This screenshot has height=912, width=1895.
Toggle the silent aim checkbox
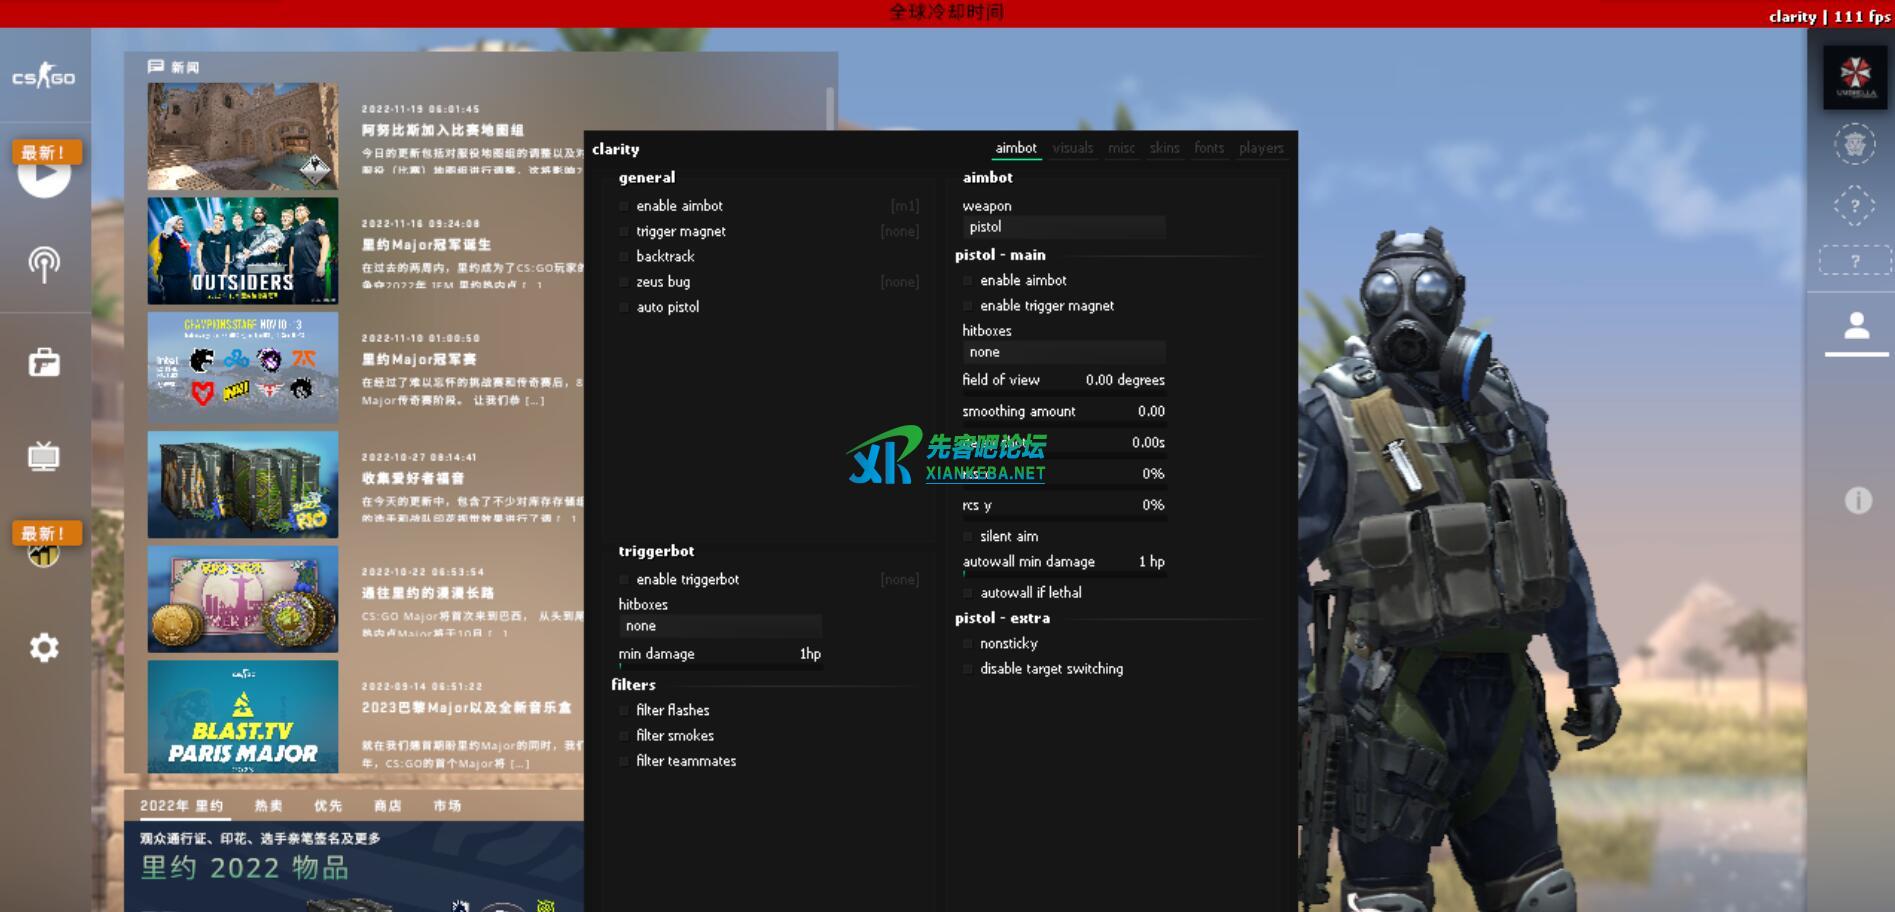[x=968, y=537]
